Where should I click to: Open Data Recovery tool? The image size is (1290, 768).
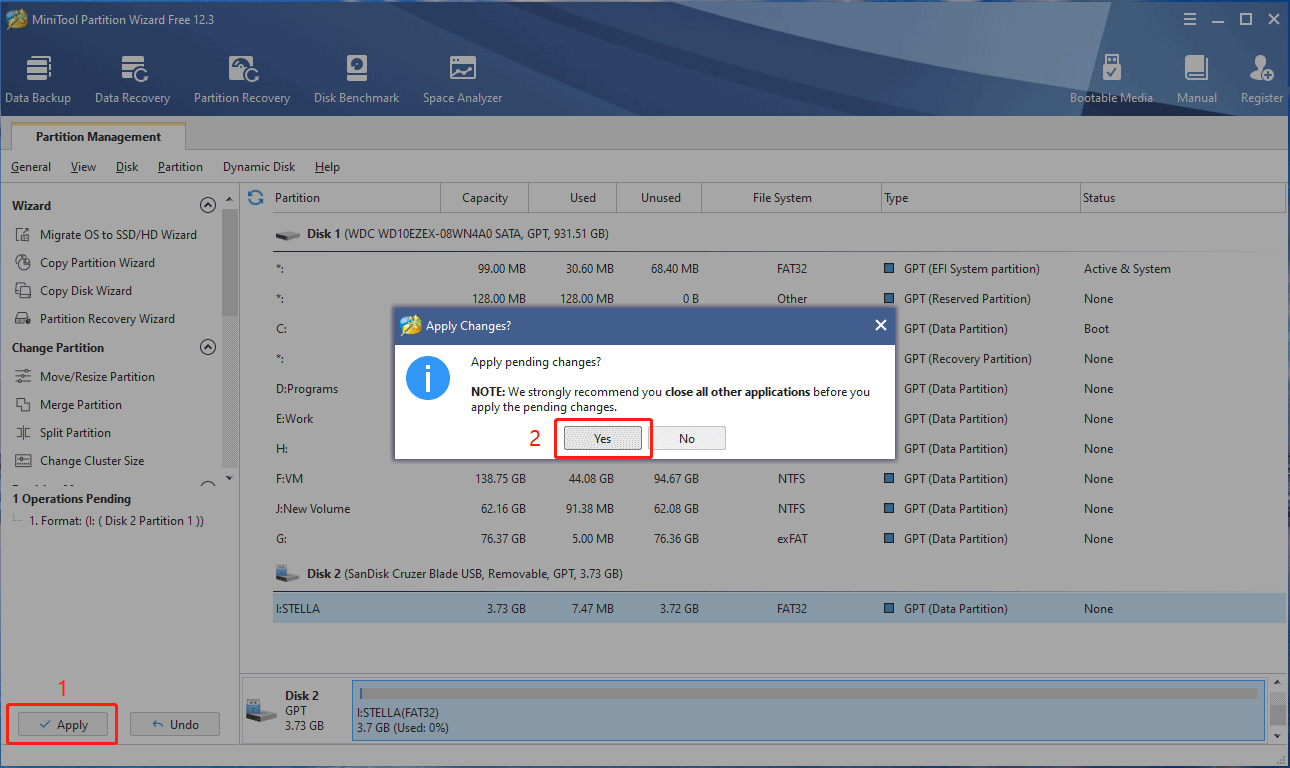(x=132, y=80)
